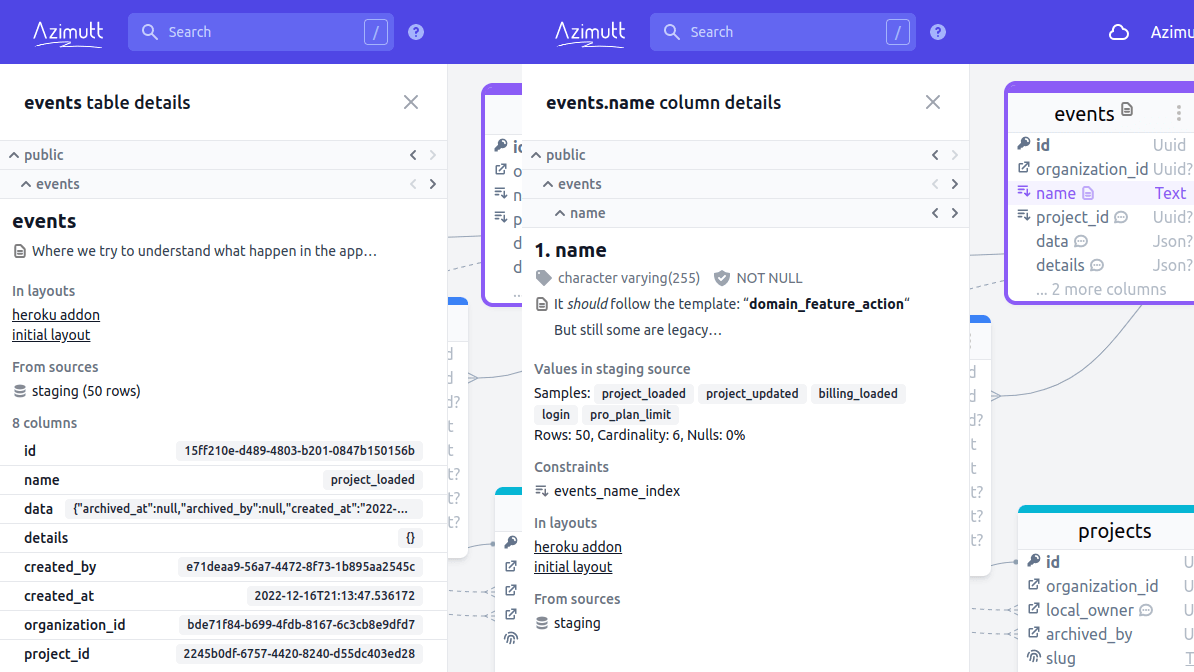This screenshot has height=672, width=1194.
Task: Open initial layout link in column details panel
Action: click(573, 567)
